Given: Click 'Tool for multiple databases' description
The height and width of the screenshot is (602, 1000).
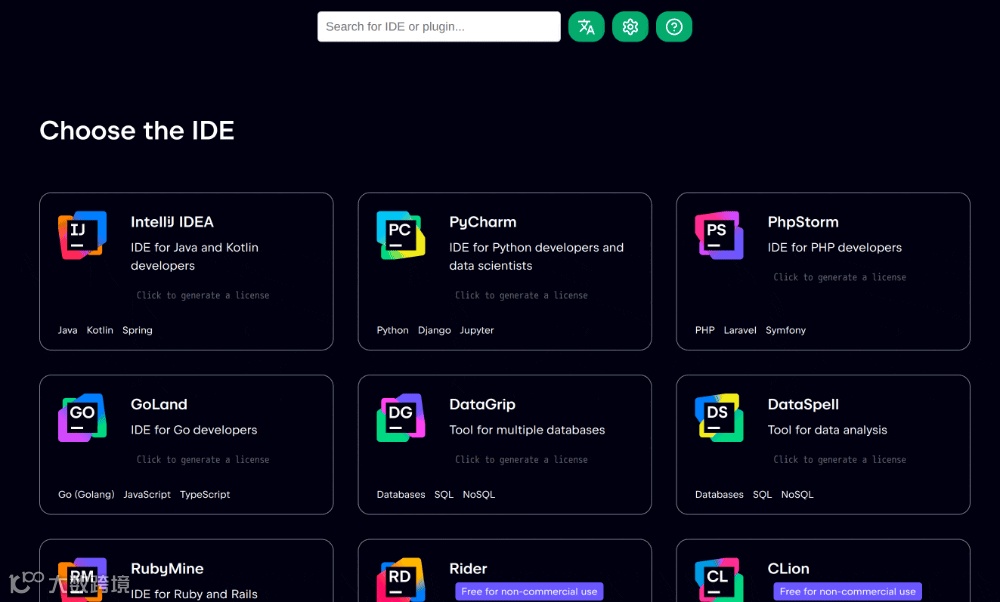Looking at the screenshot, I should 527,430.
